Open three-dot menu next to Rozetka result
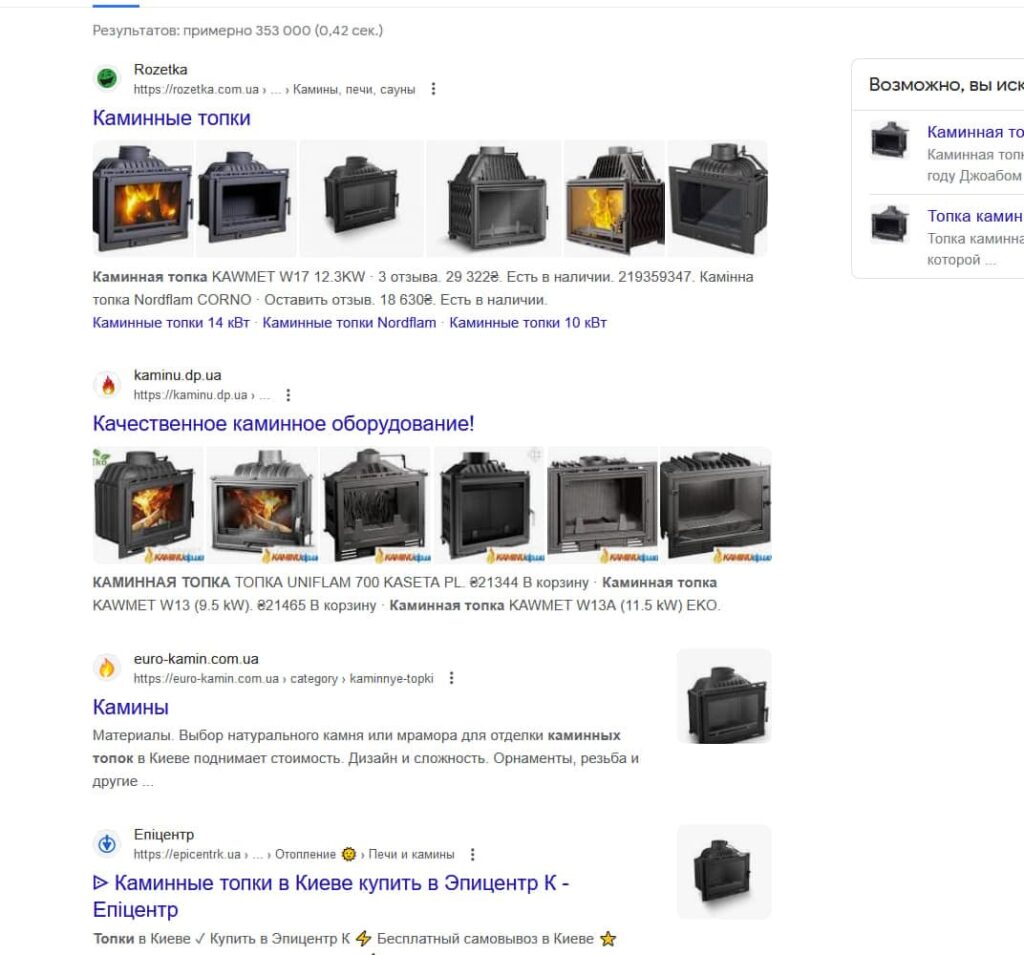Screen dimensions: 1024x955 click(433, 89)
